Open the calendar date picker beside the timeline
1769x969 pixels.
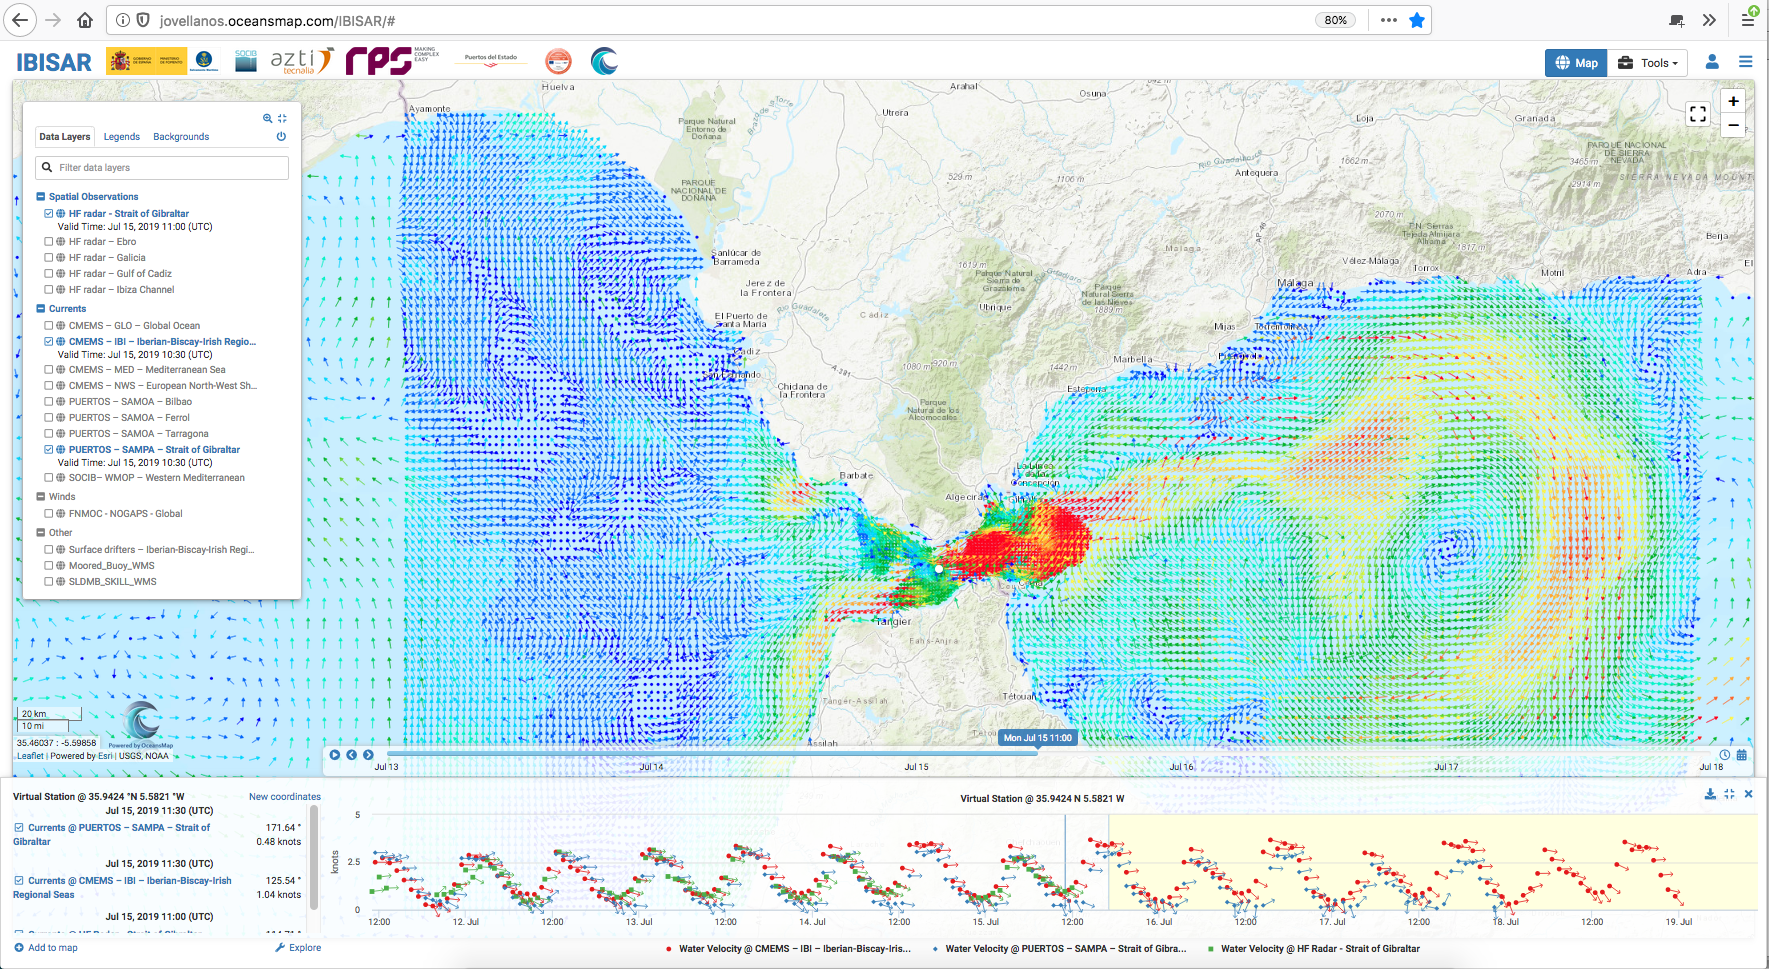pyautogui.click(x=1742, y=755)
